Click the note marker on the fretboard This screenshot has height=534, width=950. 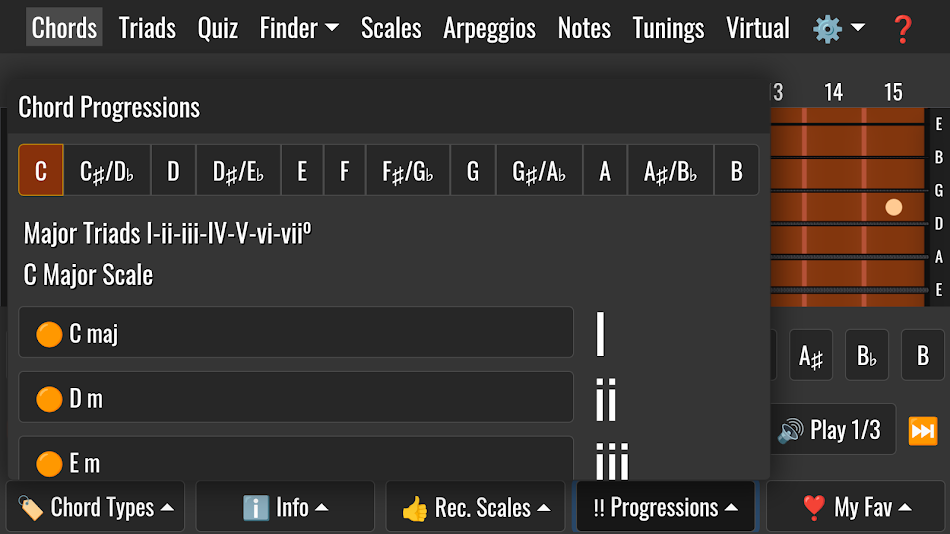click(x=894, y=207)
